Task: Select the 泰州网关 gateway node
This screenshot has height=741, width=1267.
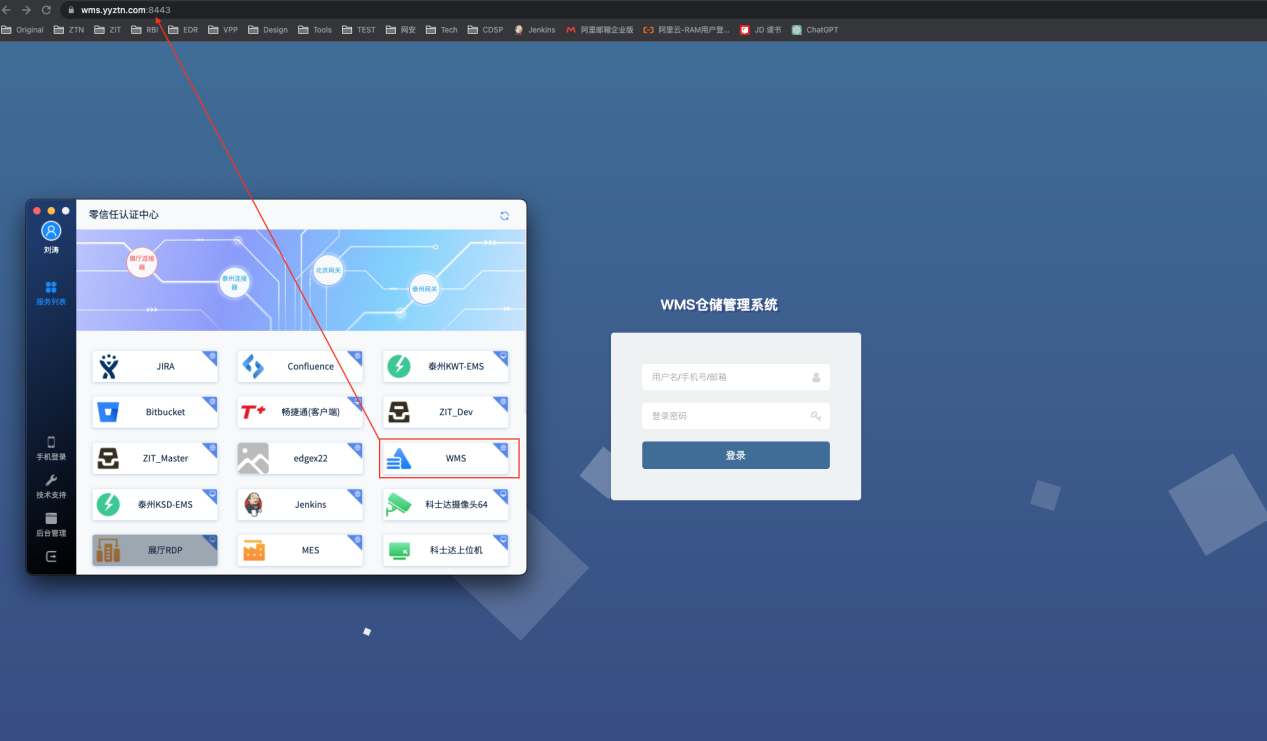Action: click(x=424, y=289)
